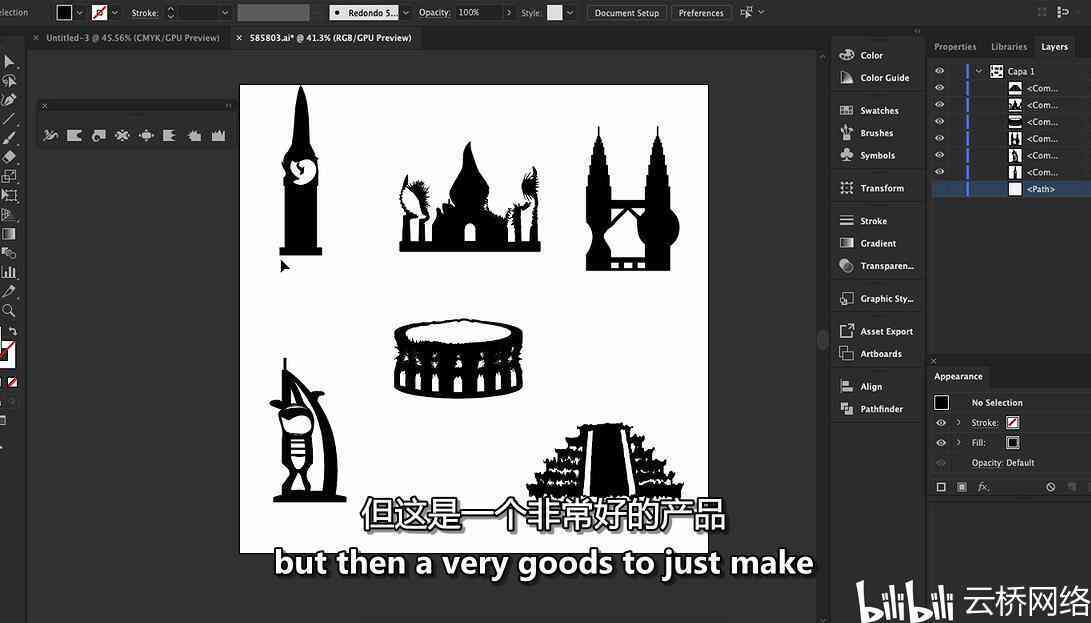Open graphic Style dropdown

[570, 13]
